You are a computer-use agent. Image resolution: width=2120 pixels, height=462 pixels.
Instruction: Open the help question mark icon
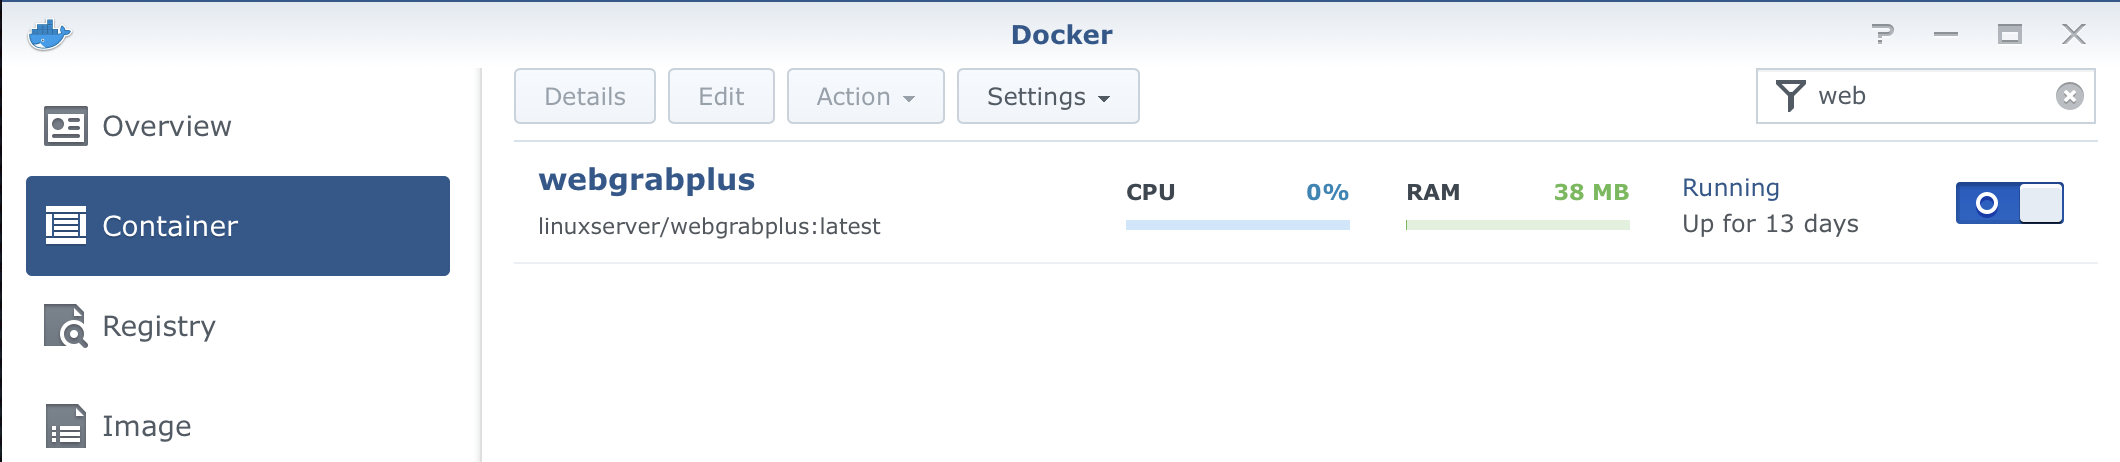pyautogui.click(x=1883, y=34)
